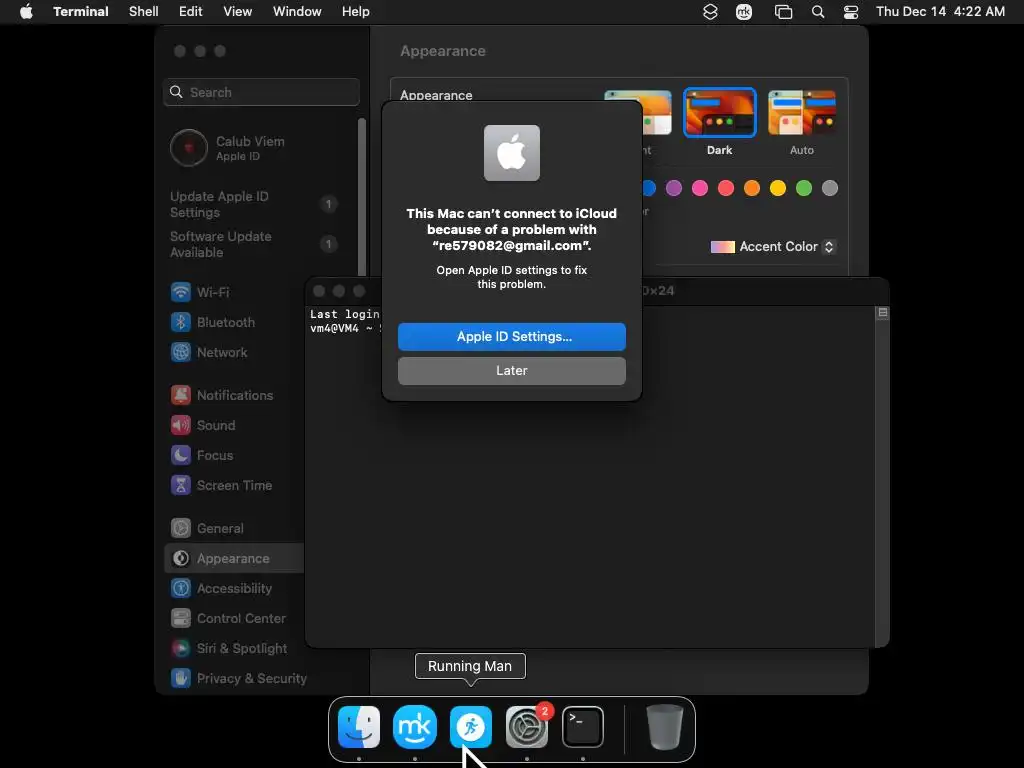Open Accessibility in the Settings sidebar
Screen dimensions: 1024x768
tap(233, 588)
